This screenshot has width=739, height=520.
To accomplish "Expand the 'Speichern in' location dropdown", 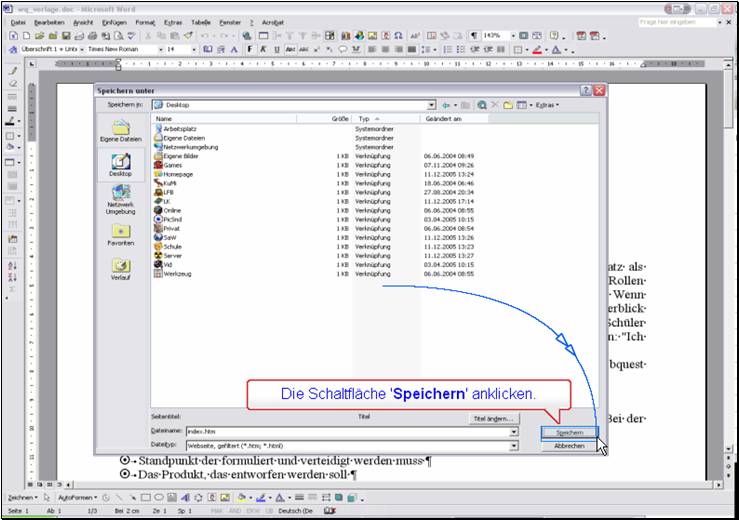I will (431, 105).
